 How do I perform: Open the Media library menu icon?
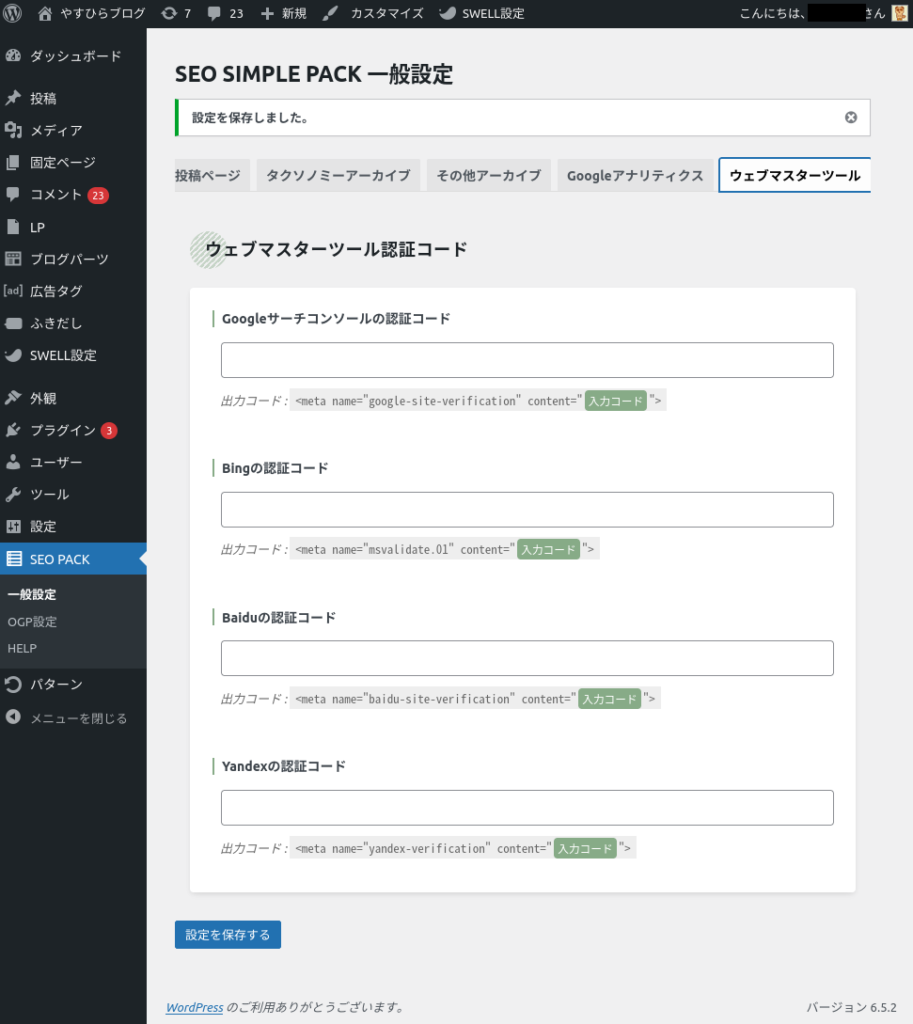click(x=14, y=130)
